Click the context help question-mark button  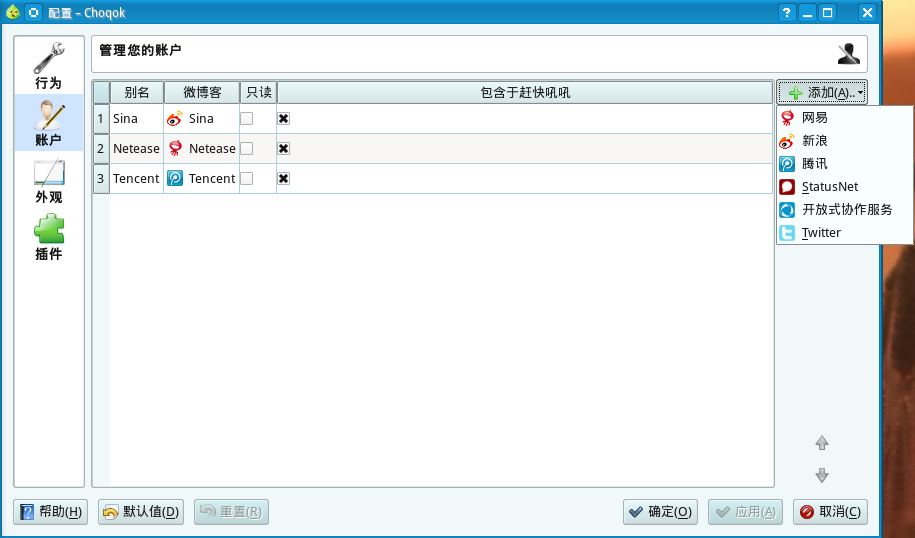(x=787, y=12)
